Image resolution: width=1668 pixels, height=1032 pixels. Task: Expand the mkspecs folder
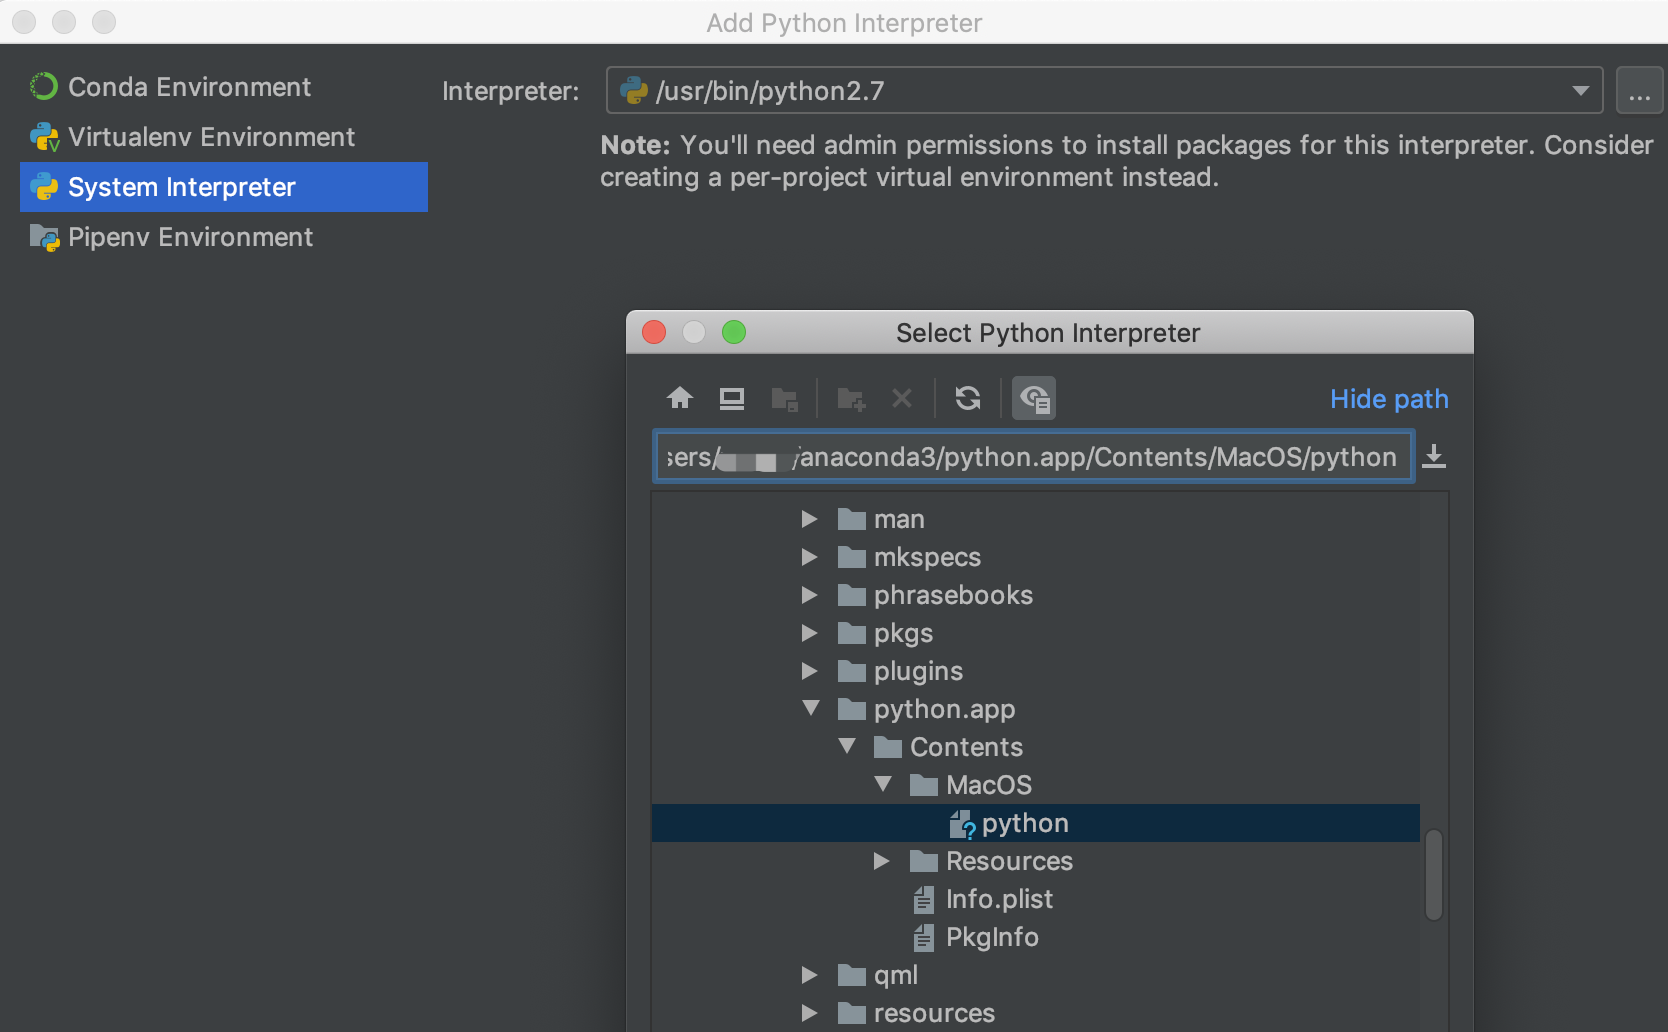(x=810, y=557)
